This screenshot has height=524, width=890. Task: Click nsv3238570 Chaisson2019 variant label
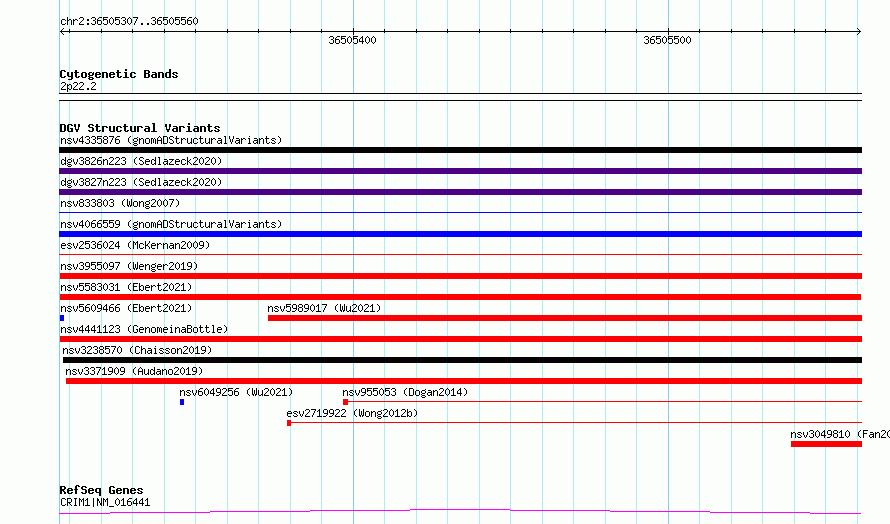click(x=137, y=350)
